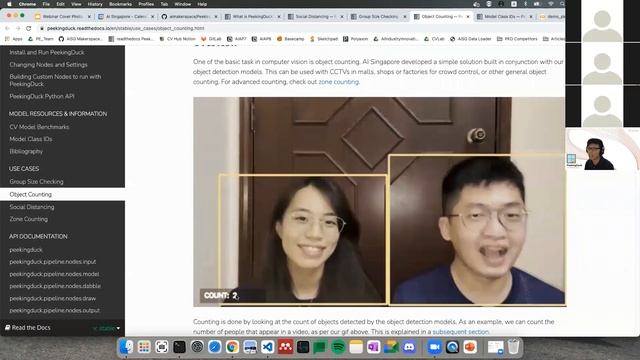This screenshot has height=360, width=640.
Task: Click the Wi-Fi status icon
Action: pos(551,4)
